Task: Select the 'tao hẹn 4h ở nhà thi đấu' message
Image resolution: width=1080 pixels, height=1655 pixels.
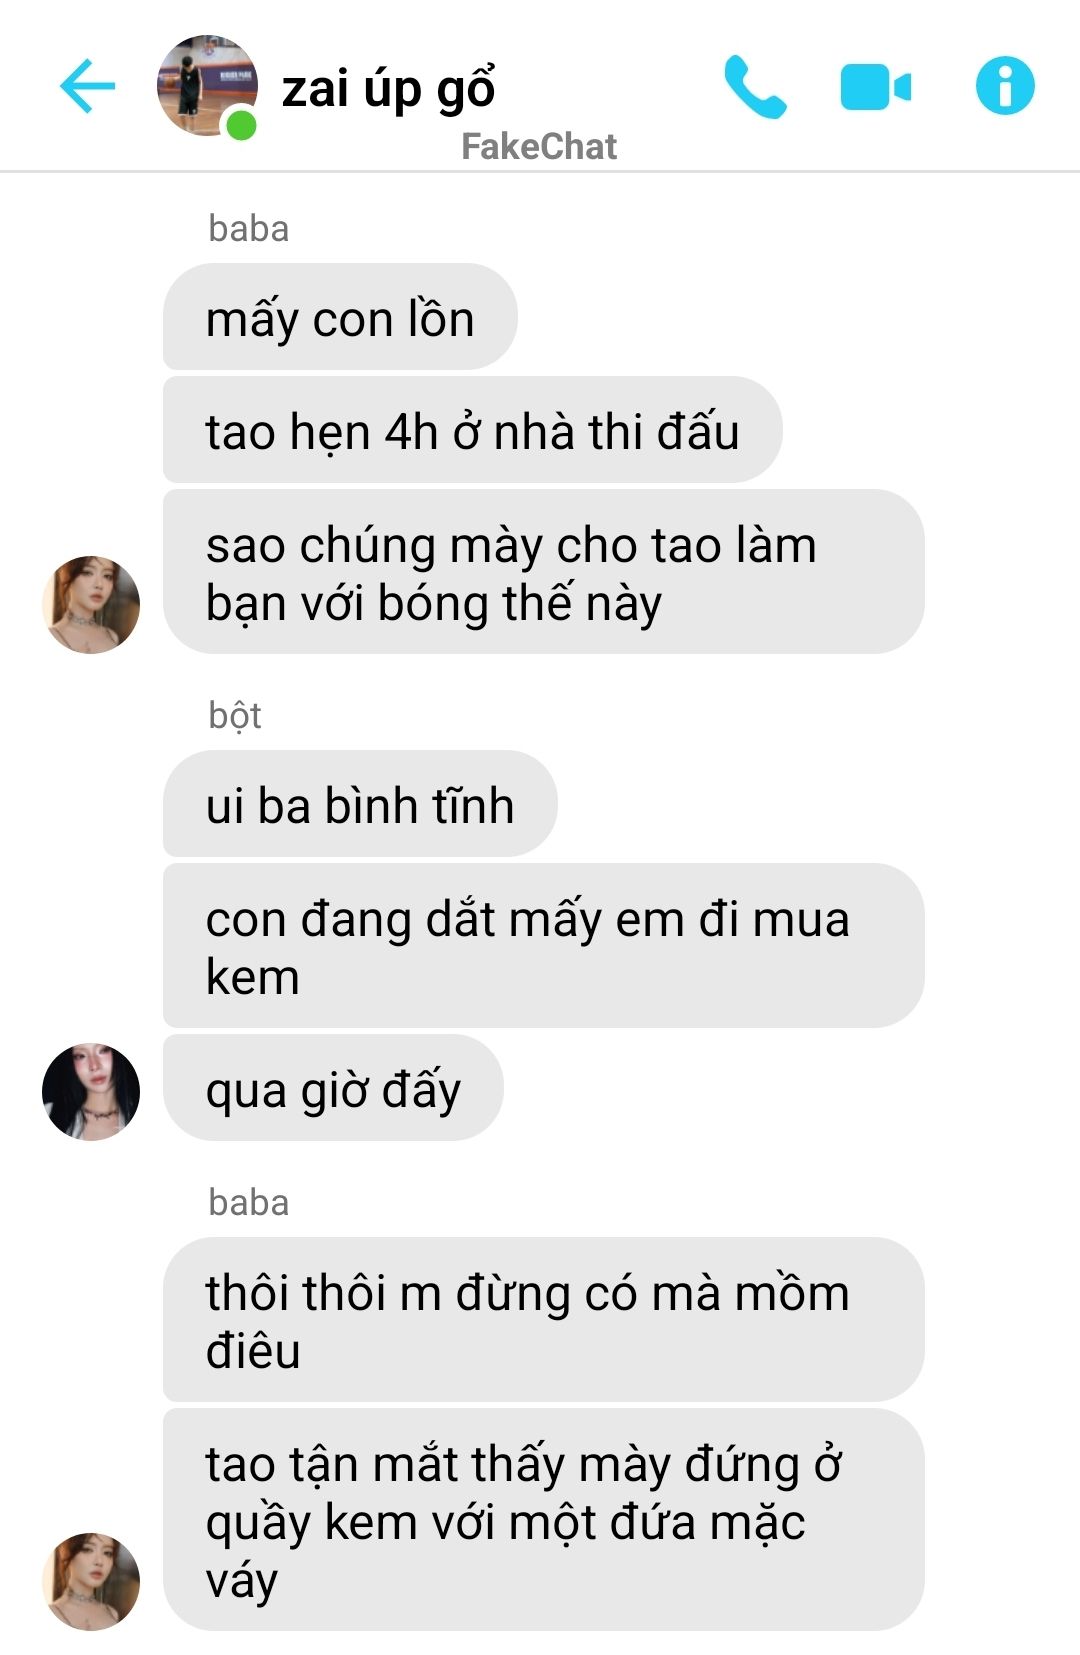Action: tap(472, 430)
